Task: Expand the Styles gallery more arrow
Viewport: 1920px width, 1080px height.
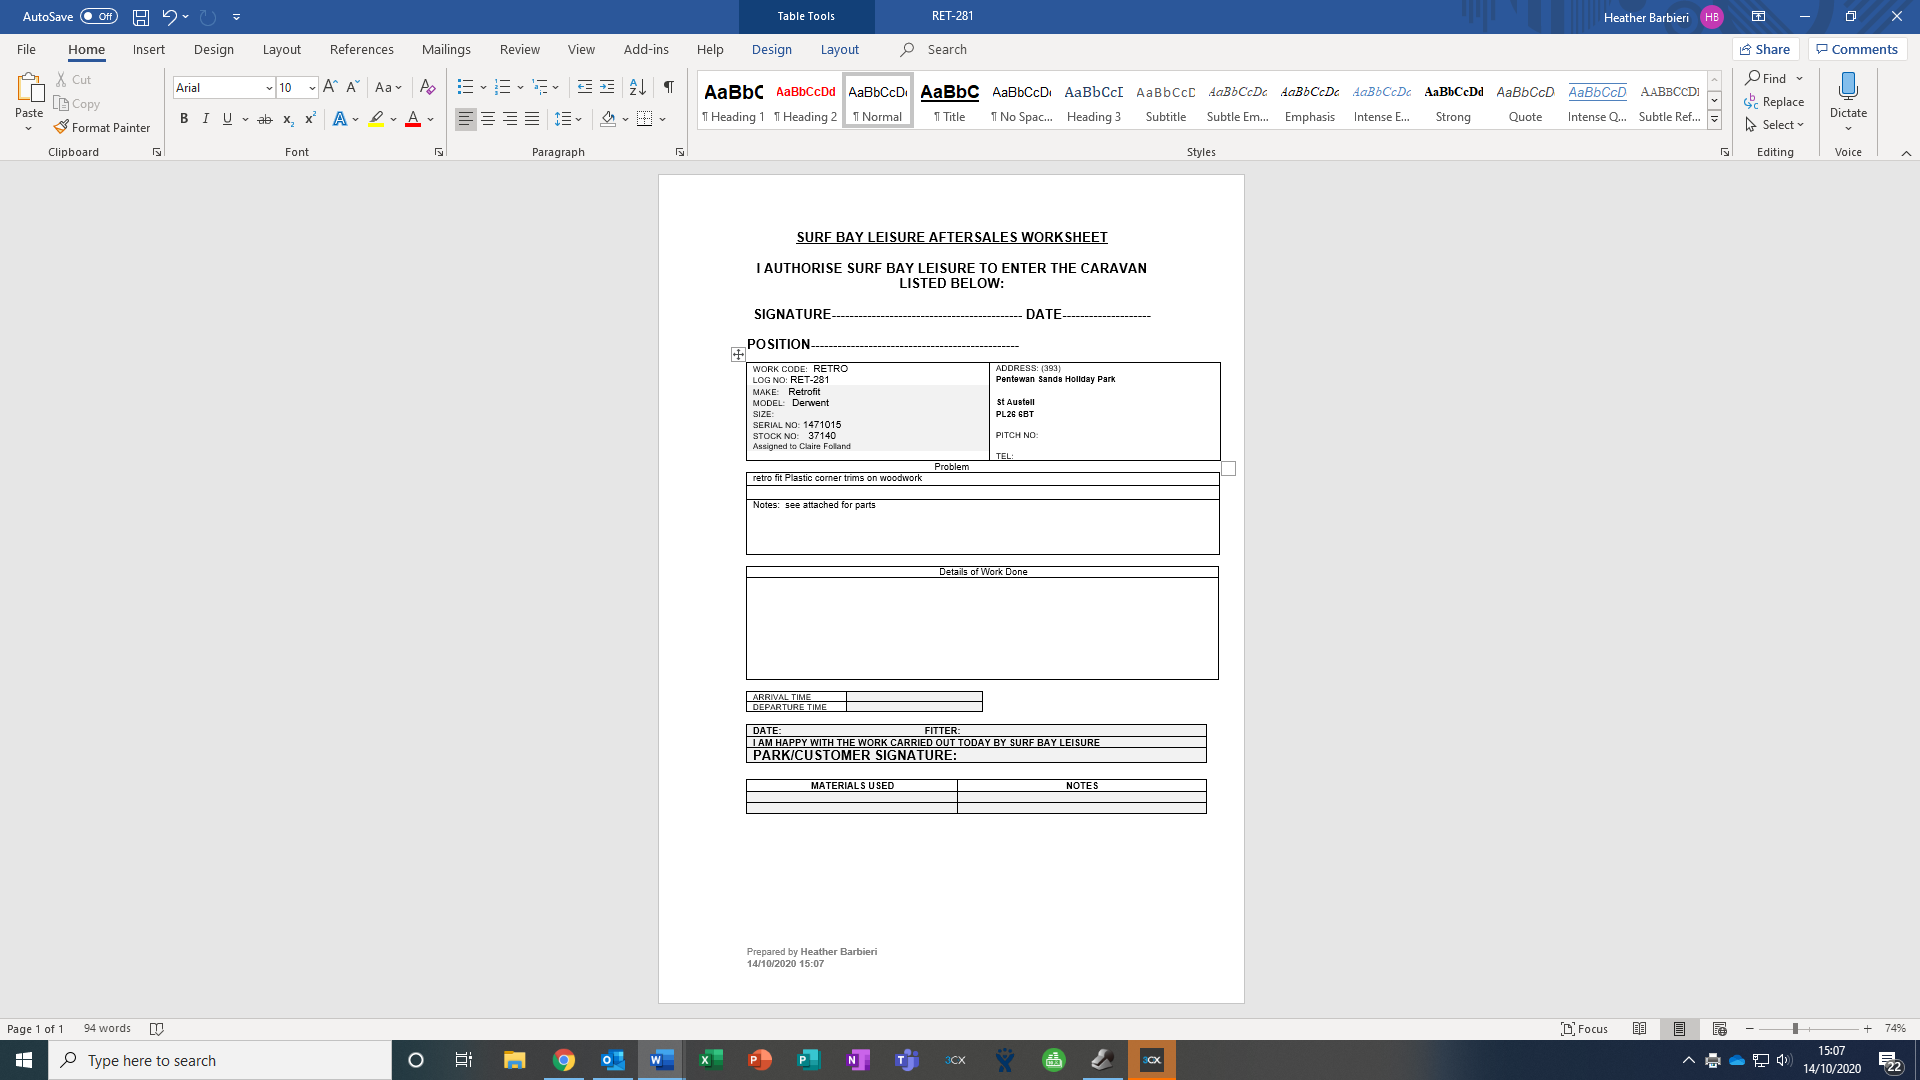Action: click(x=1714, y=120)
